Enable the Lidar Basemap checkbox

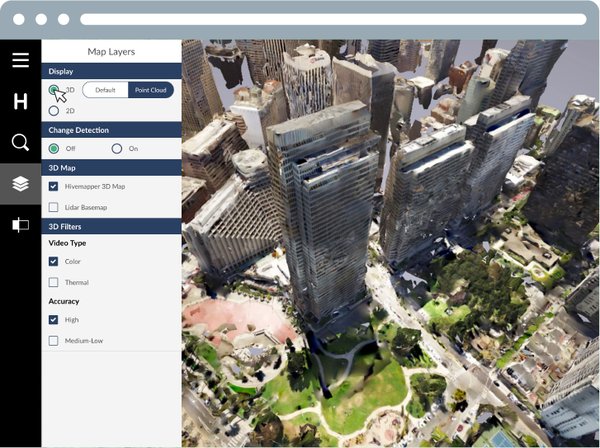click(x=54, y=207)
